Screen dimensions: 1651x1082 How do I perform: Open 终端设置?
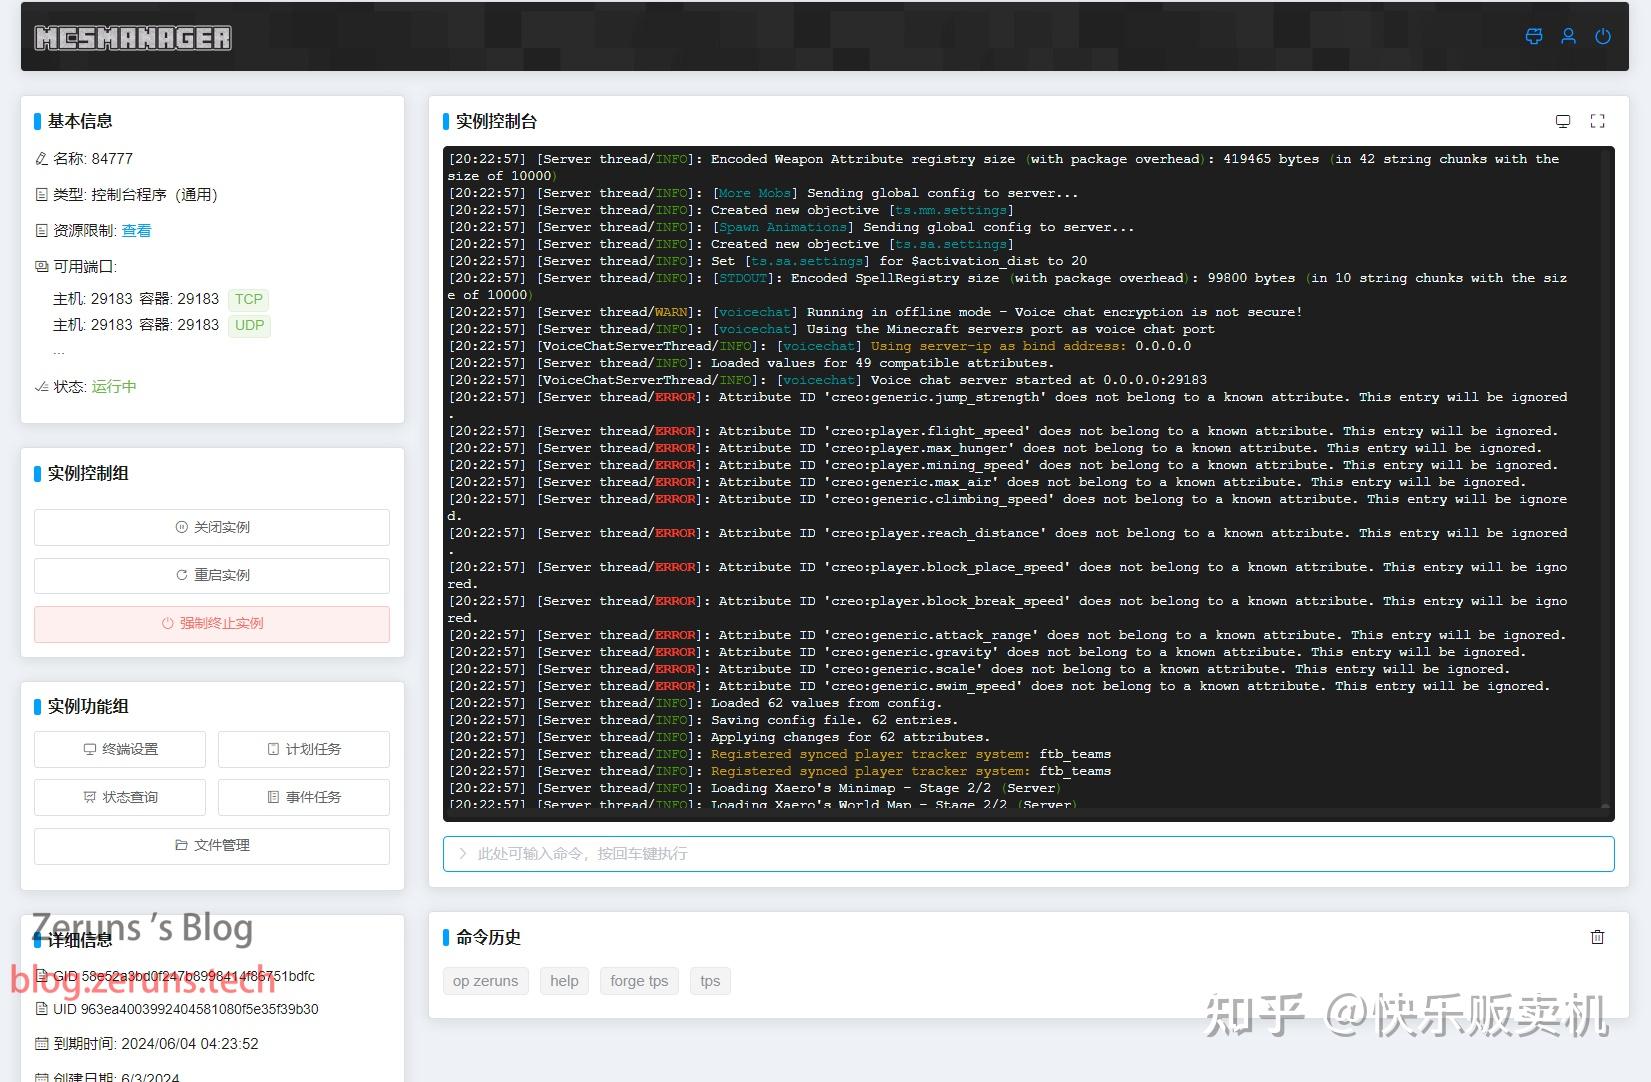tap(120, 749)
